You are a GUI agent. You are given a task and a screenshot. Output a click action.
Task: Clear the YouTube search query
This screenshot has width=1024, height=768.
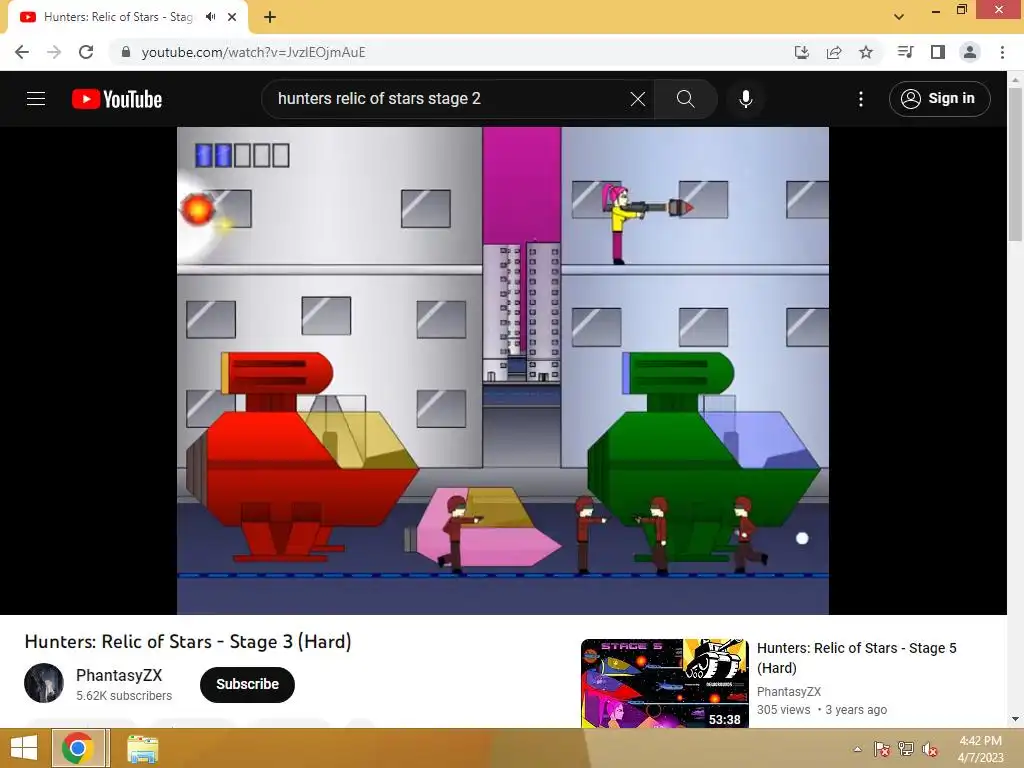point(637,99)
